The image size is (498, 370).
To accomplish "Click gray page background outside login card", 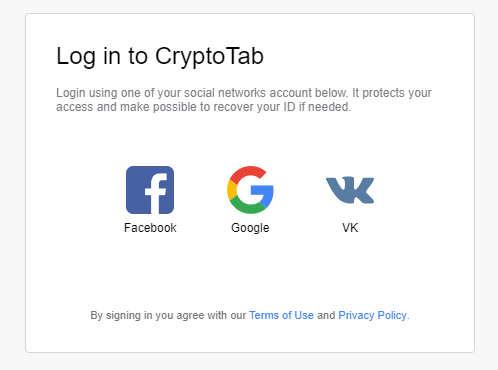I will [12, 183].
